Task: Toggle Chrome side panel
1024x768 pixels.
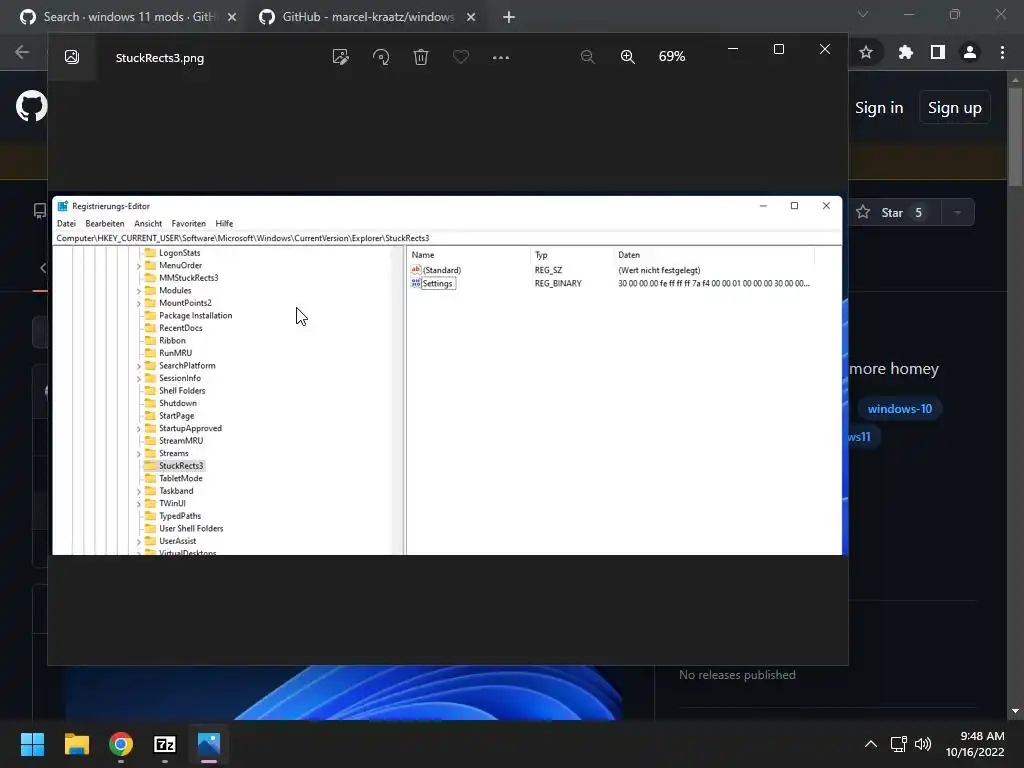Action: click(938, 52)
